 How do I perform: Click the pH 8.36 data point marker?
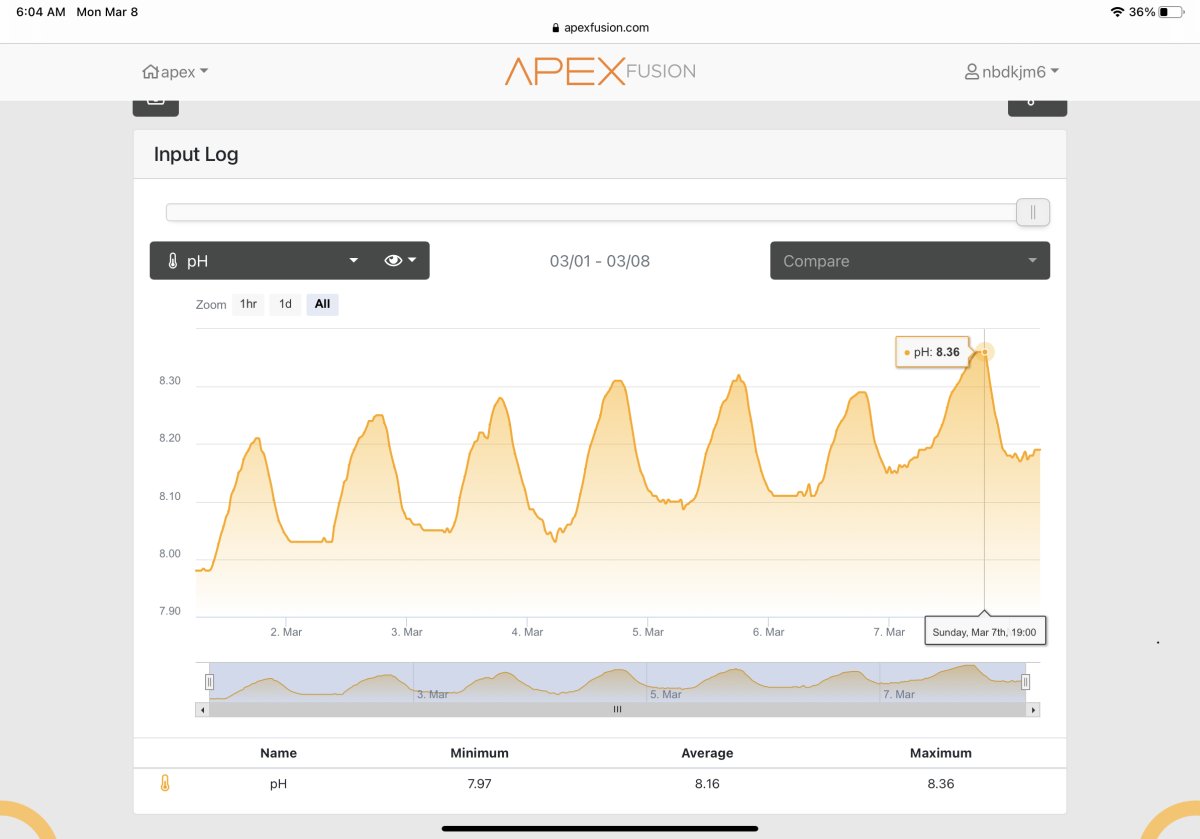point(985,352)
